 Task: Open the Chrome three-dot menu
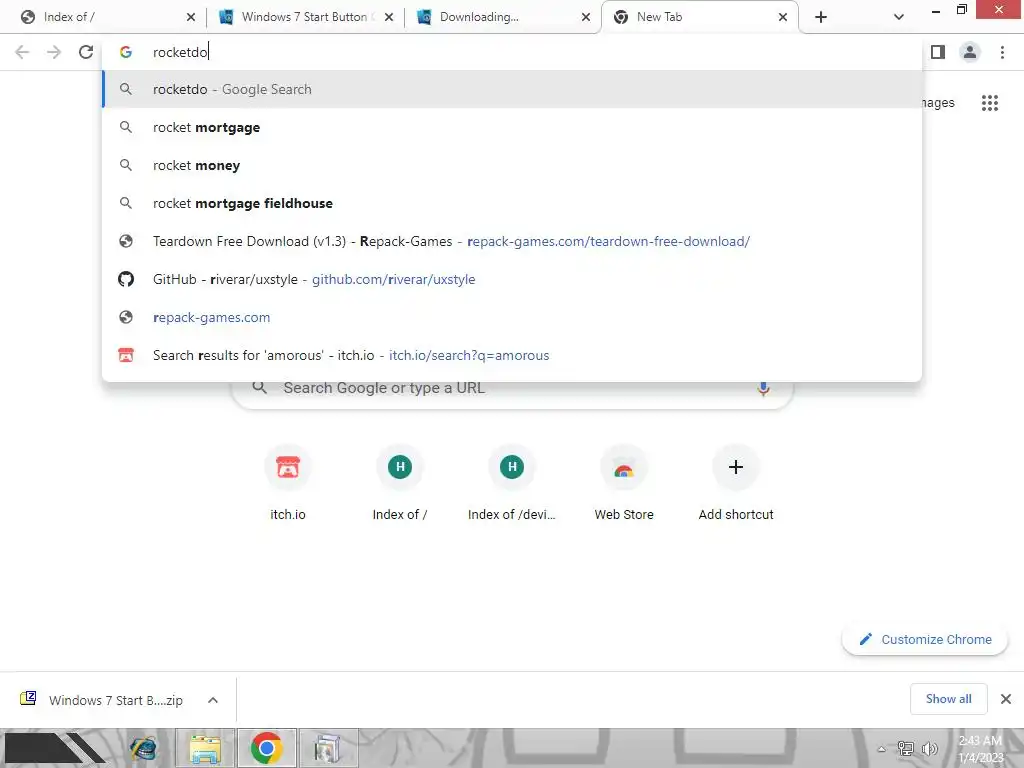point(1002,52)
